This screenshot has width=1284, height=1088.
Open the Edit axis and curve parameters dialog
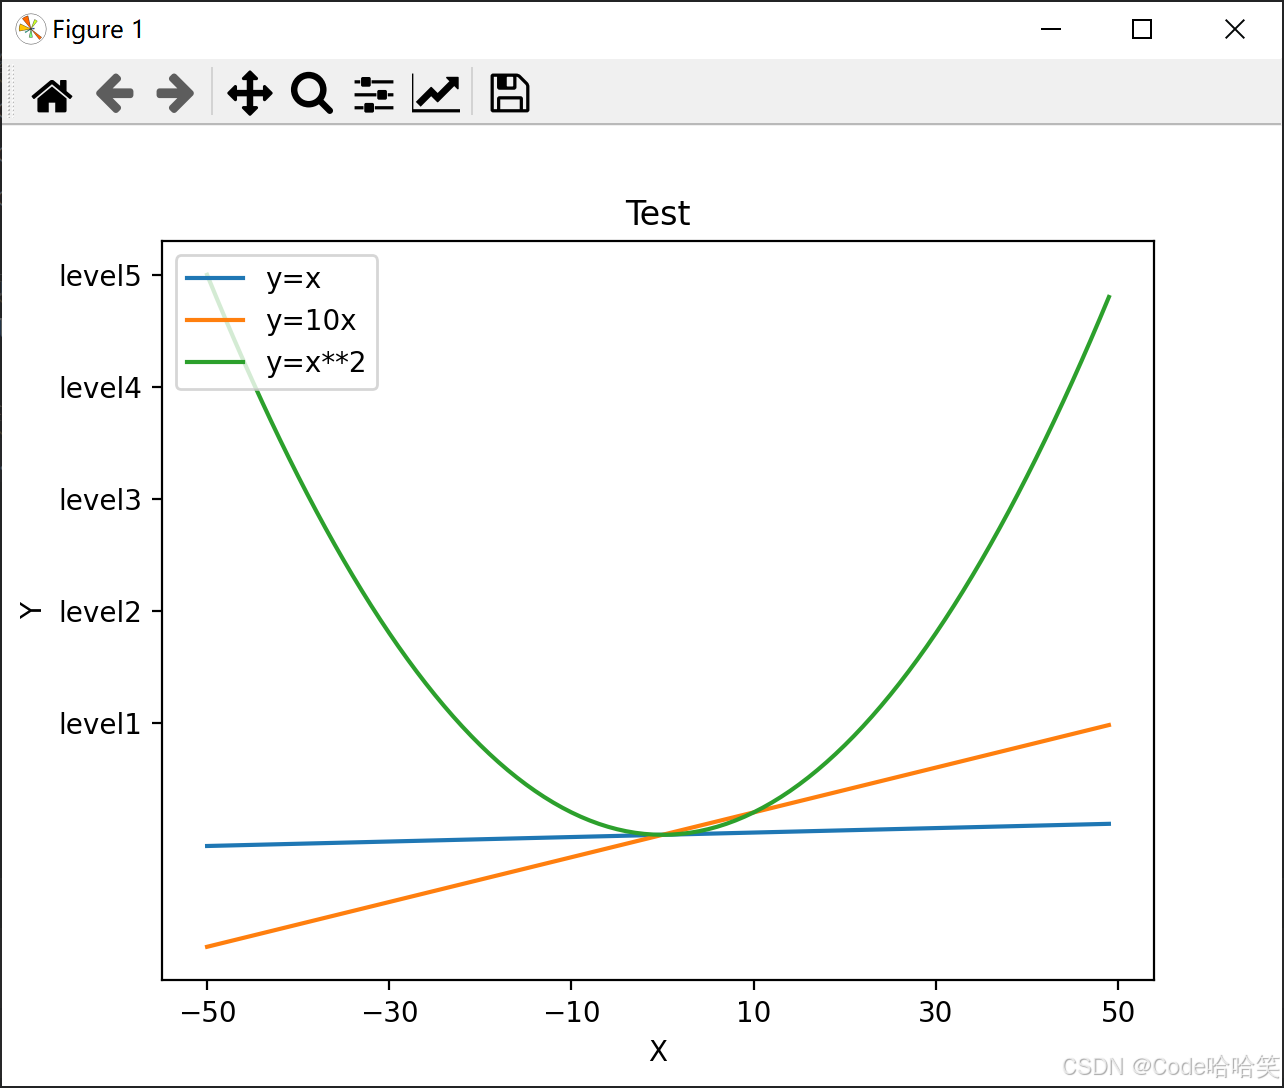point(436,94)
